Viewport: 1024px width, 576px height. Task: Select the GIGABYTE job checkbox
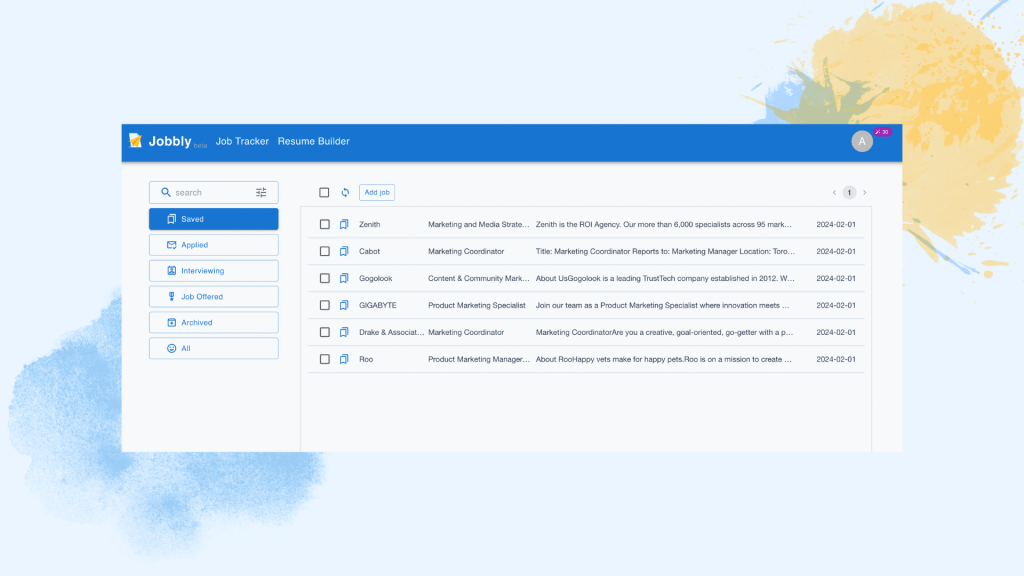324,305
